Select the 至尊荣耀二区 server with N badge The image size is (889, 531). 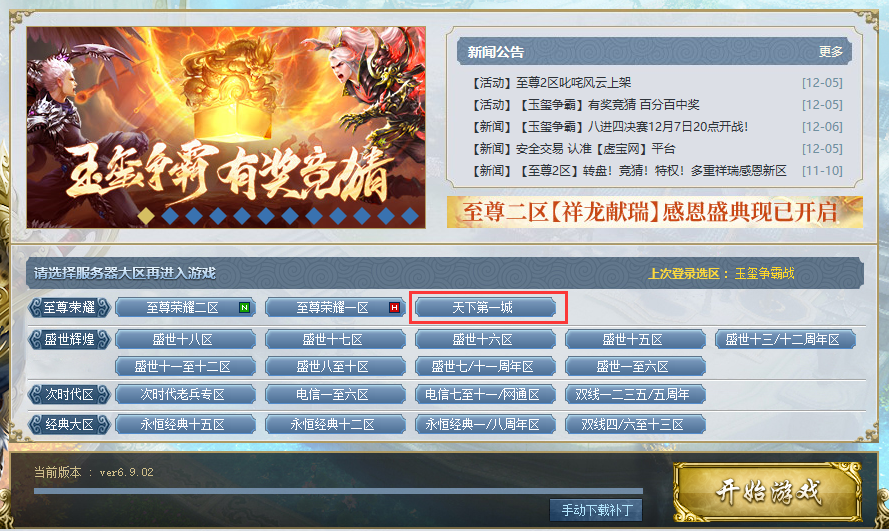[x=185, y=308]
